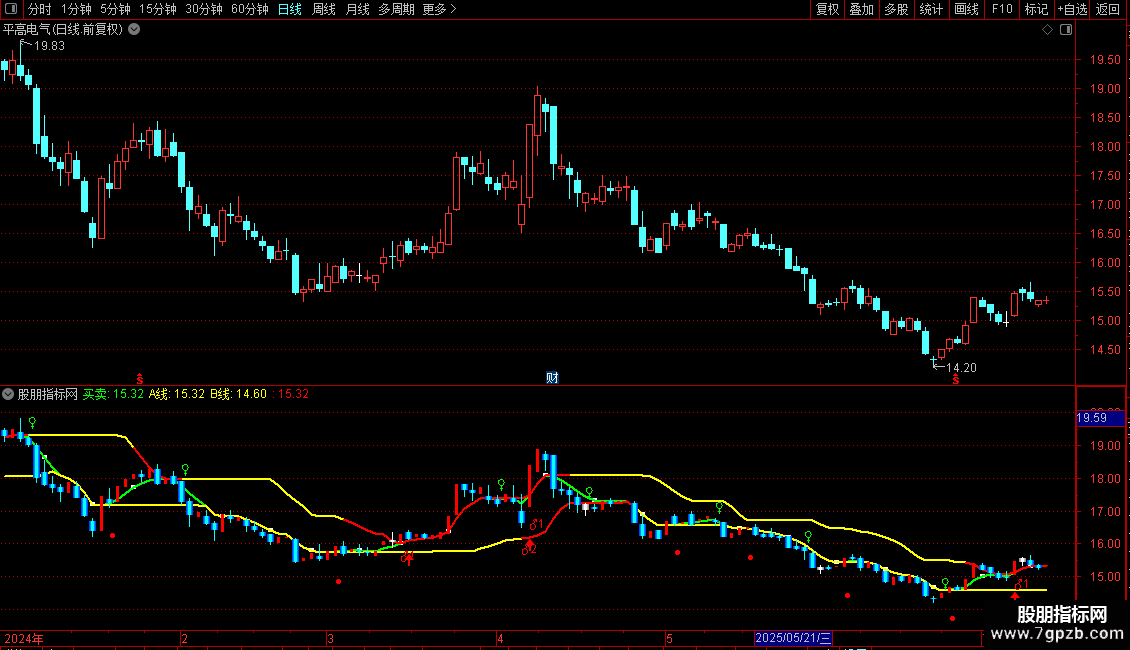Screen dimensions: 1130x650
Task: Open the 多周期 multi-period view
Action: coord(396,9)
